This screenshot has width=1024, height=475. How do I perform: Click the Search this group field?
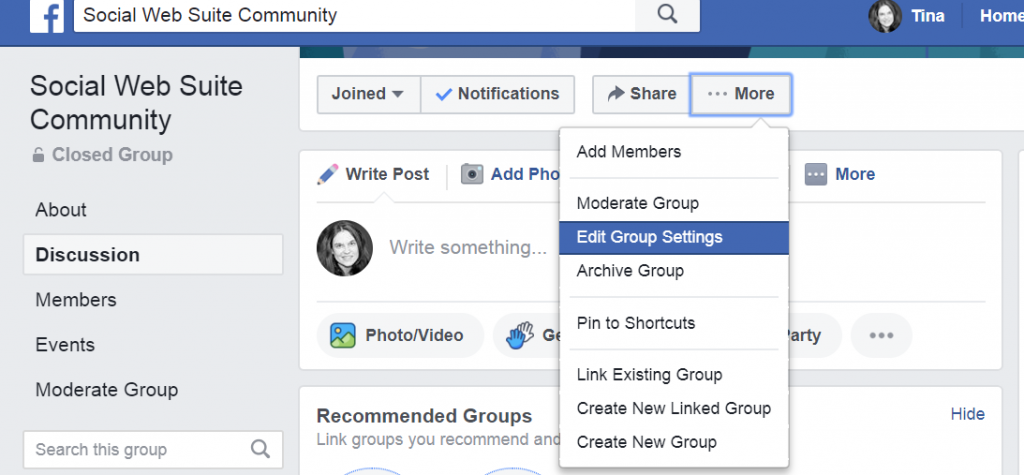tap(153, 450)
